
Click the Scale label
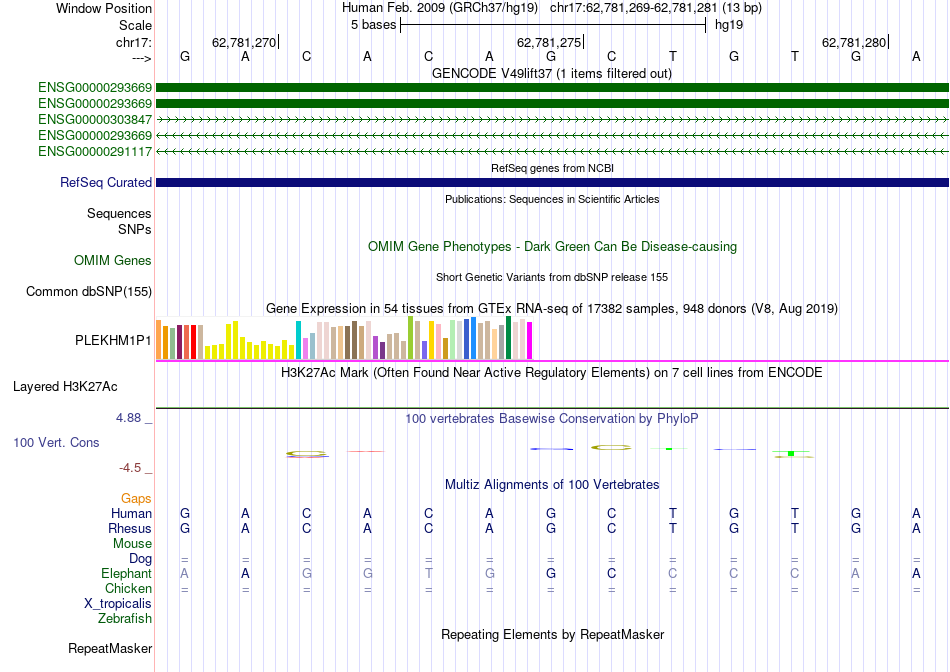click(135, 25)
